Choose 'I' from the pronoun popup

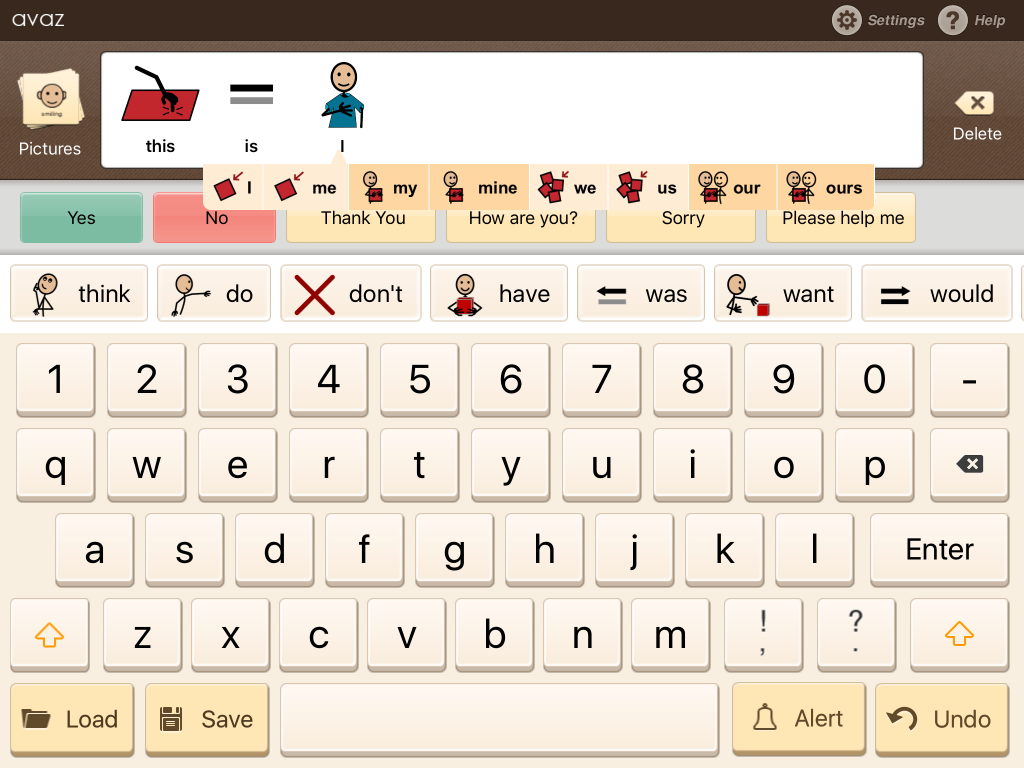pyautogui.click(x=233, y=187)
